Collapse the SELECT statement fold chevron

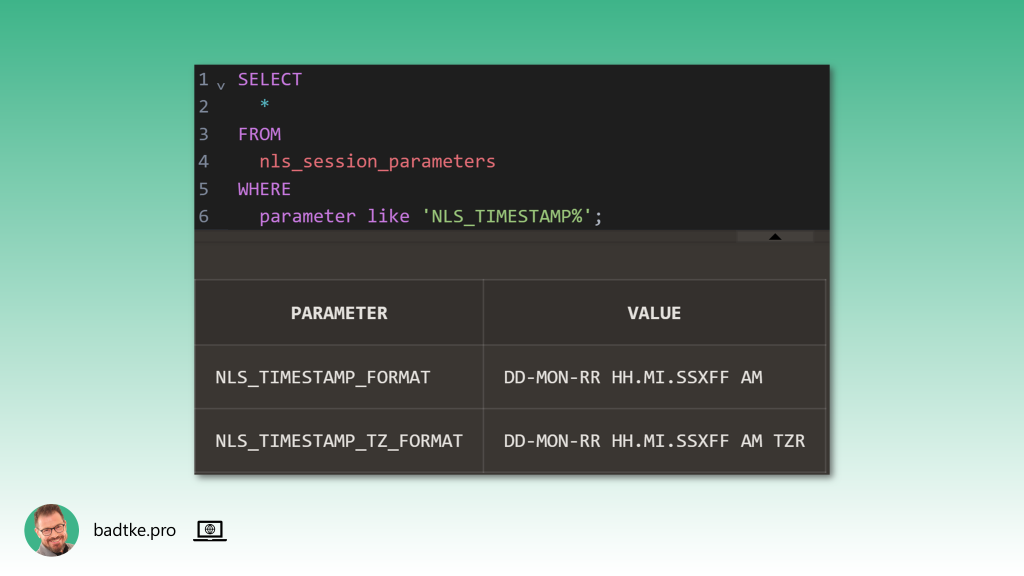pyautogui.click(x=221, y=84)
